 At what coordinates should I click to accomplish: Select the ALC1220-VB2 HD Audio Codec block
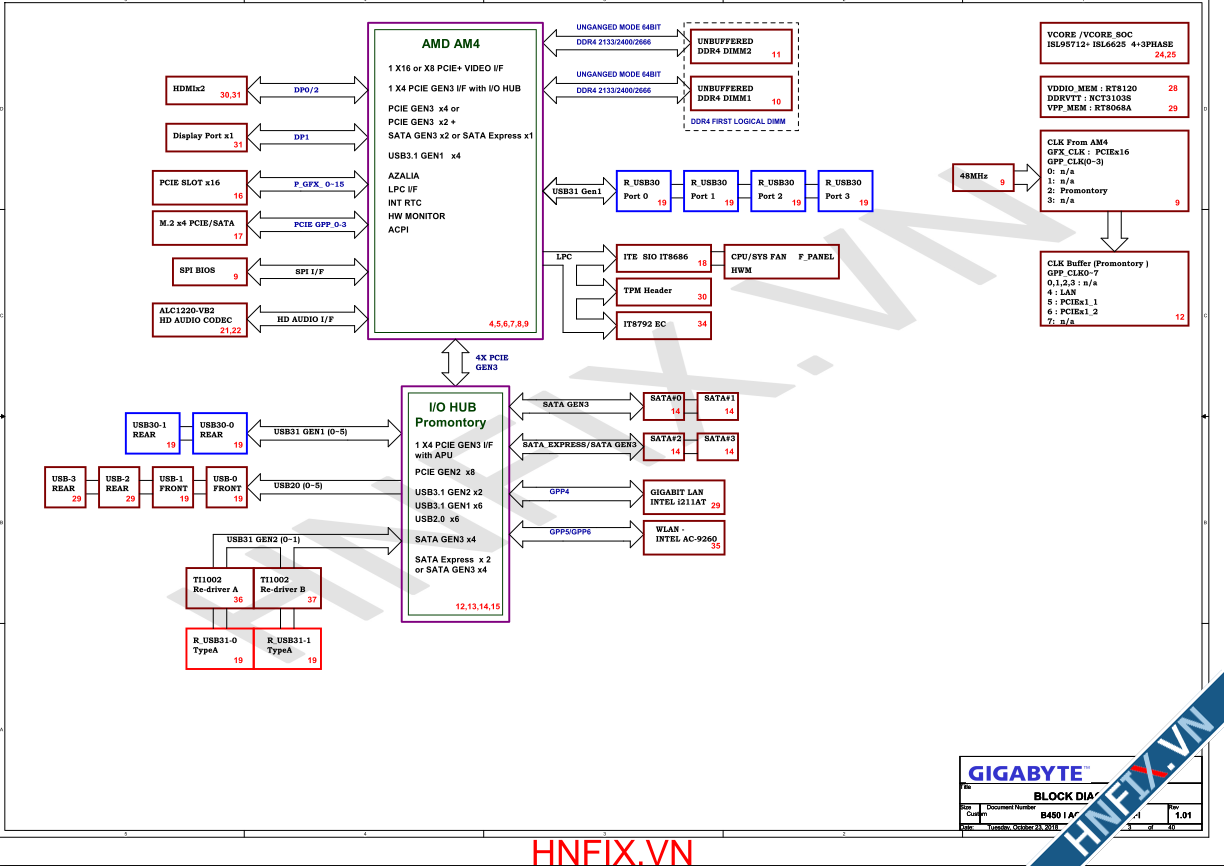pyautogui.click(x=198, y=319)
